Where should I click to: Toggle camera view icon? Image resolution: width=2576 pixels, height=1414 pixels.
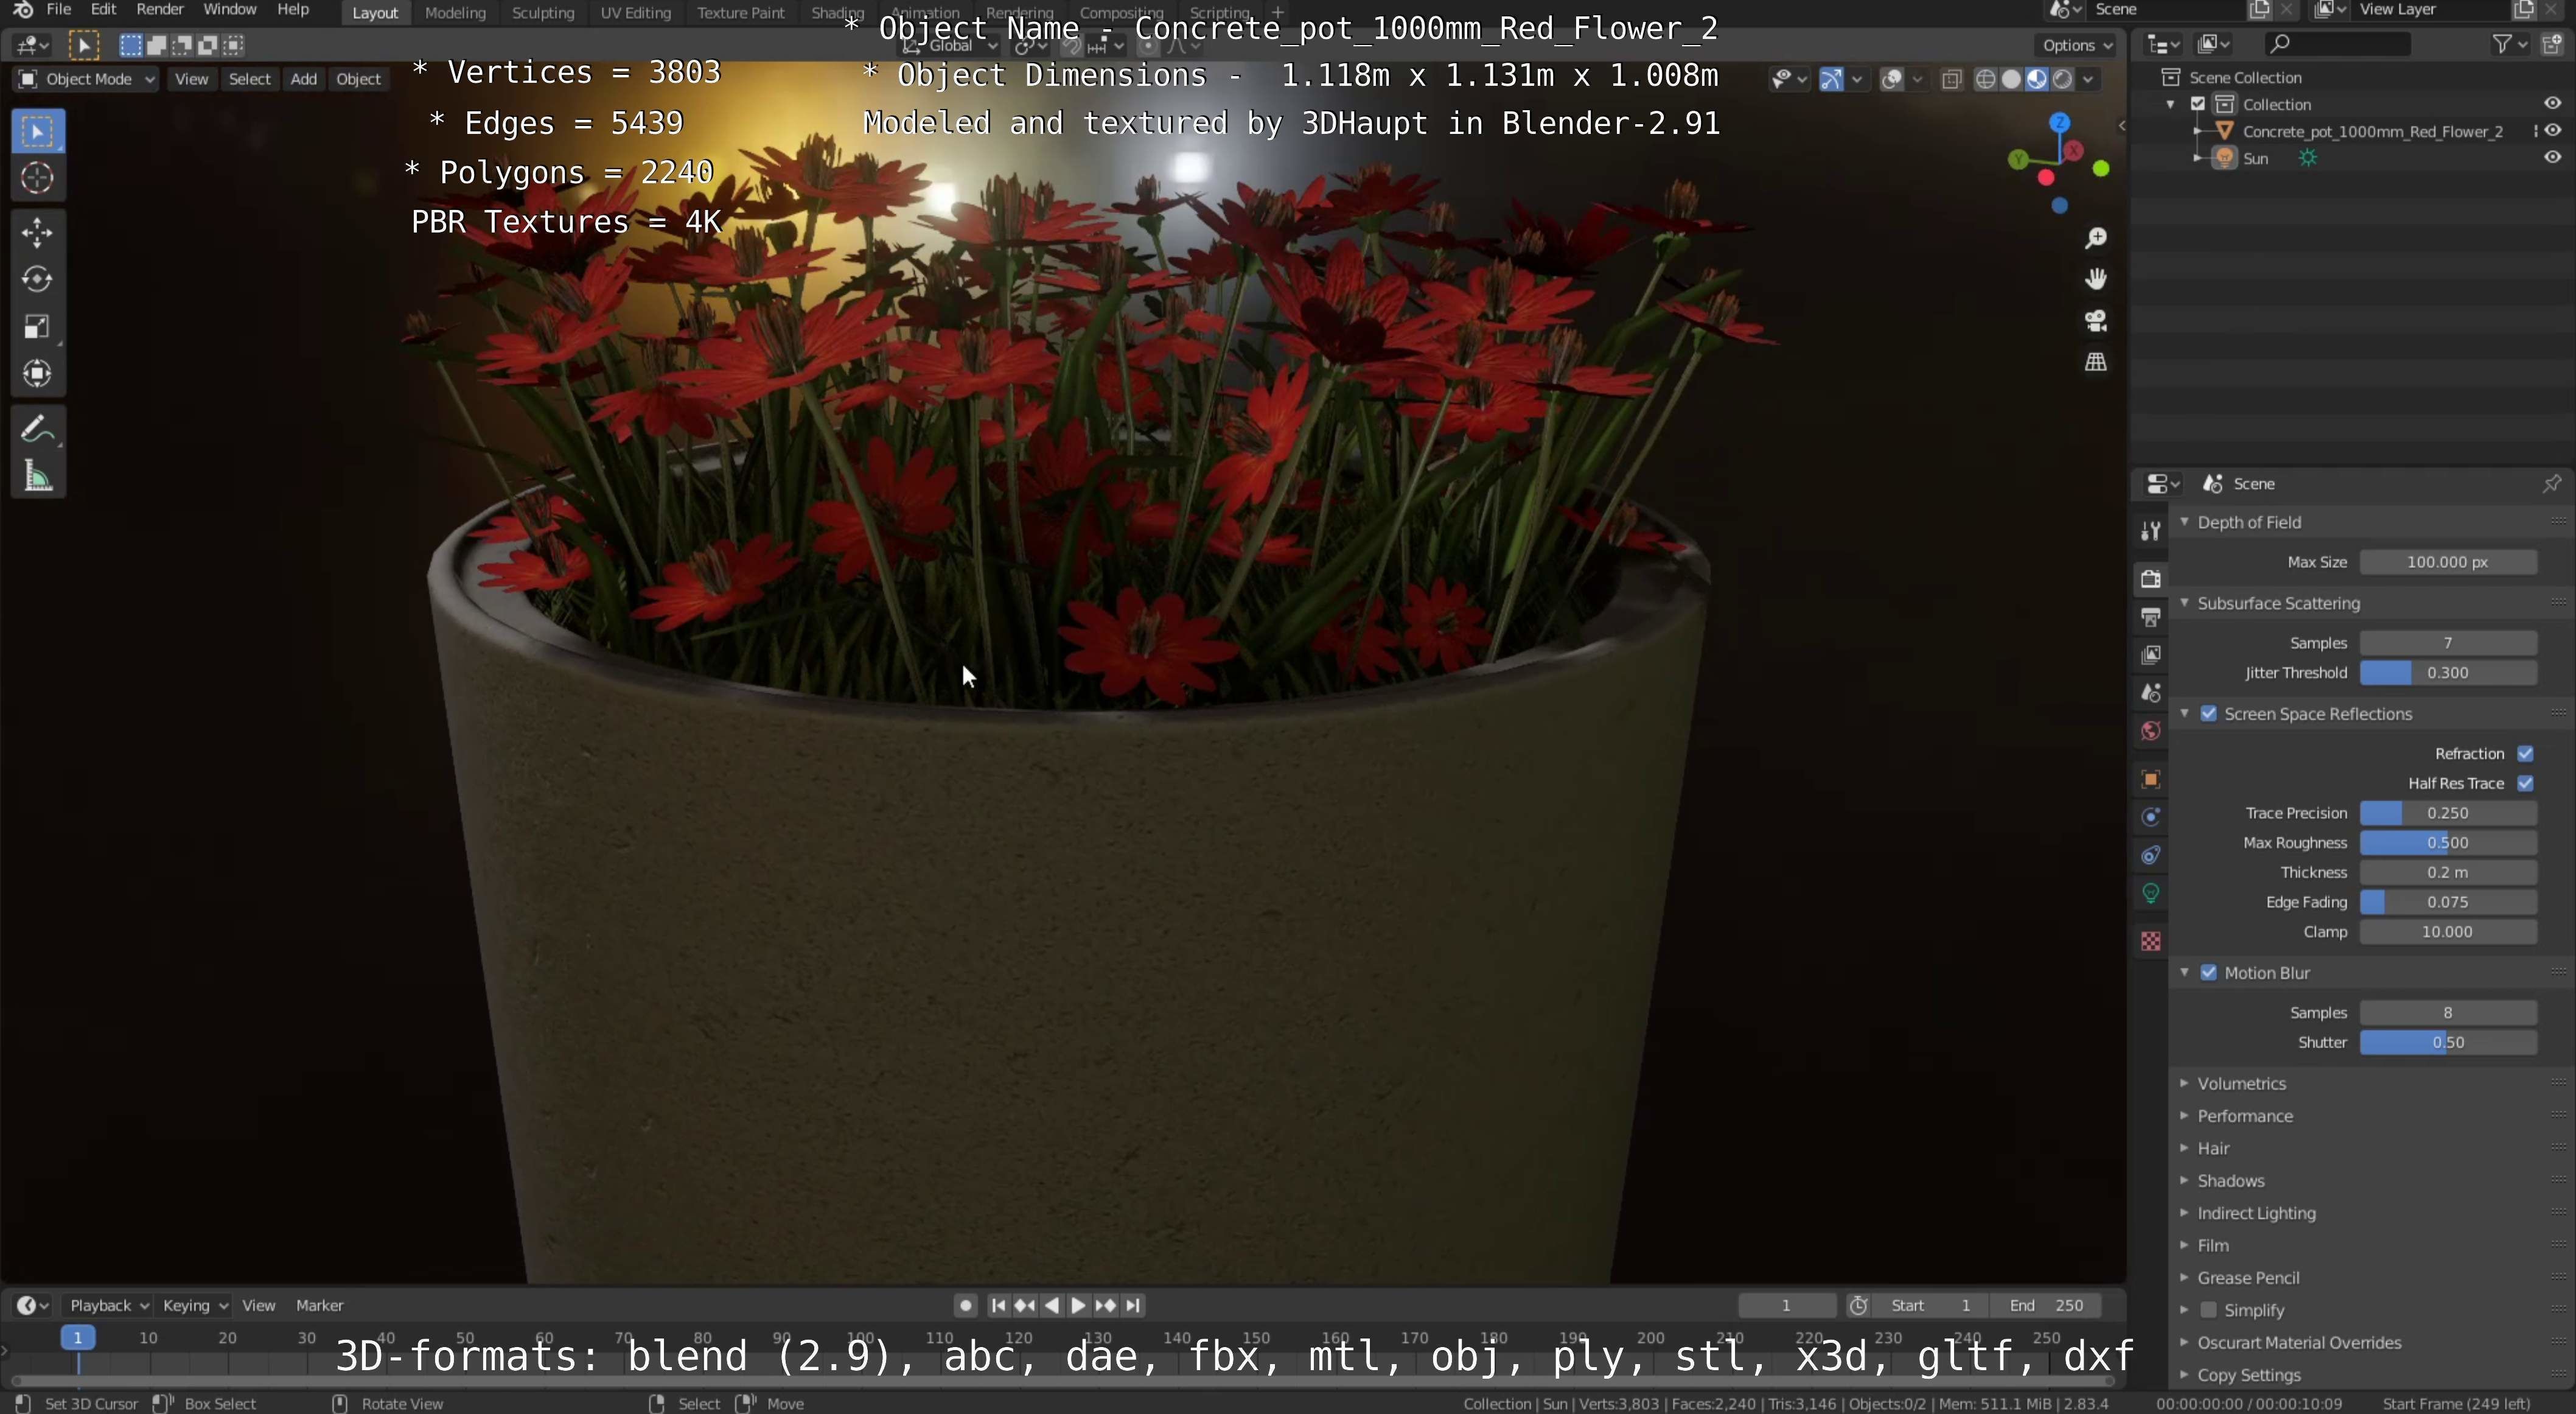point(2096,321)
